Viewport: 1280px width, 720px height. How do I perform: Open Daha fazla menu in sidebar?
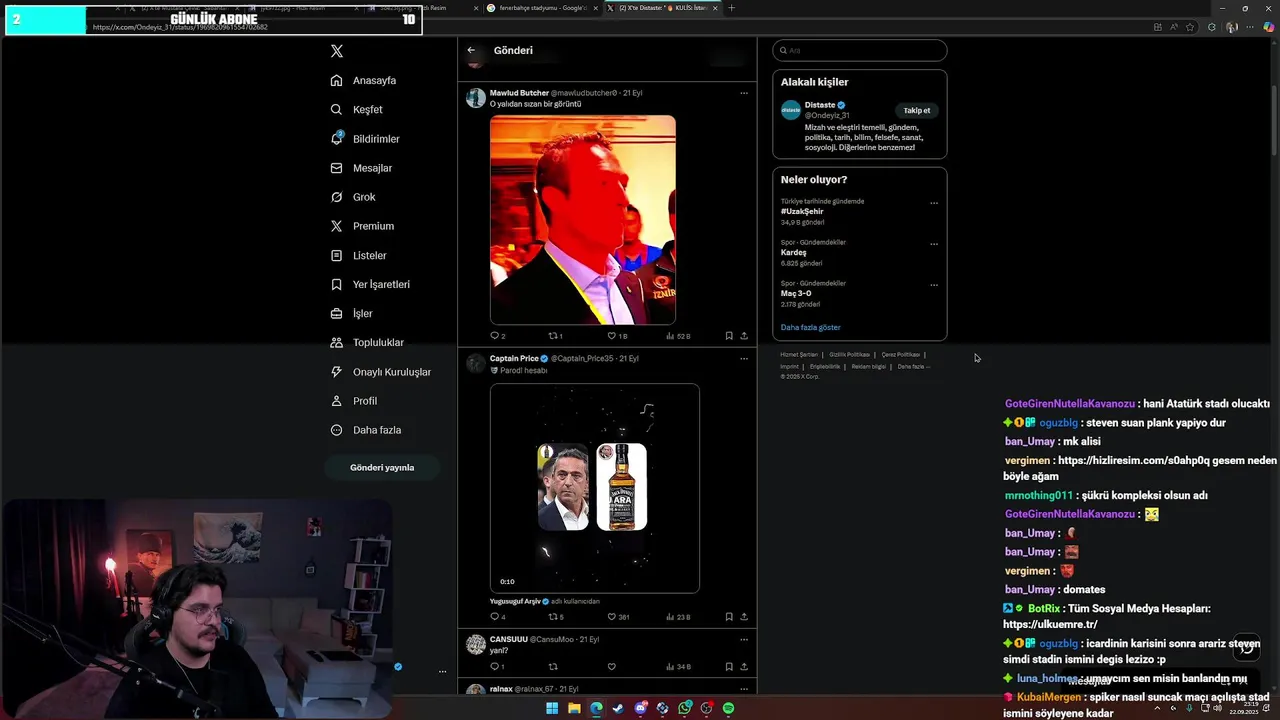[366, 430]
